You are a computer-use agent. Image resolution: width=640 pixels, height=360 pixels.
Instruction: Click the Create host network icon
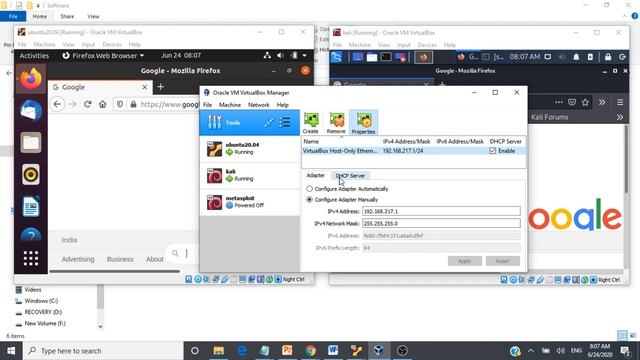[311, 123]
